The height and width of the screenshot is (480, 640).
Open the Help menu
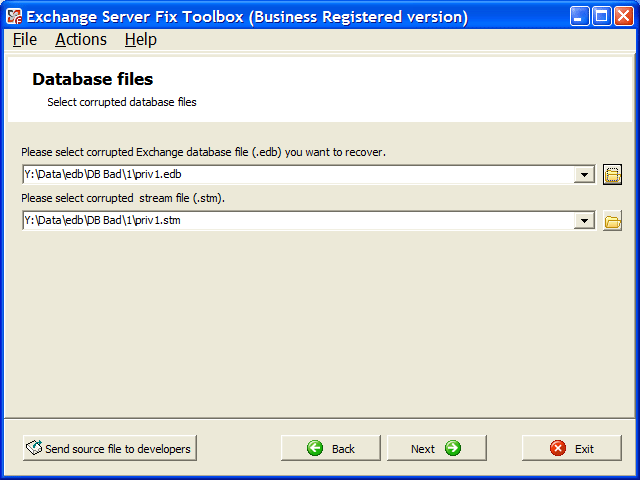[x=141, y=39]
